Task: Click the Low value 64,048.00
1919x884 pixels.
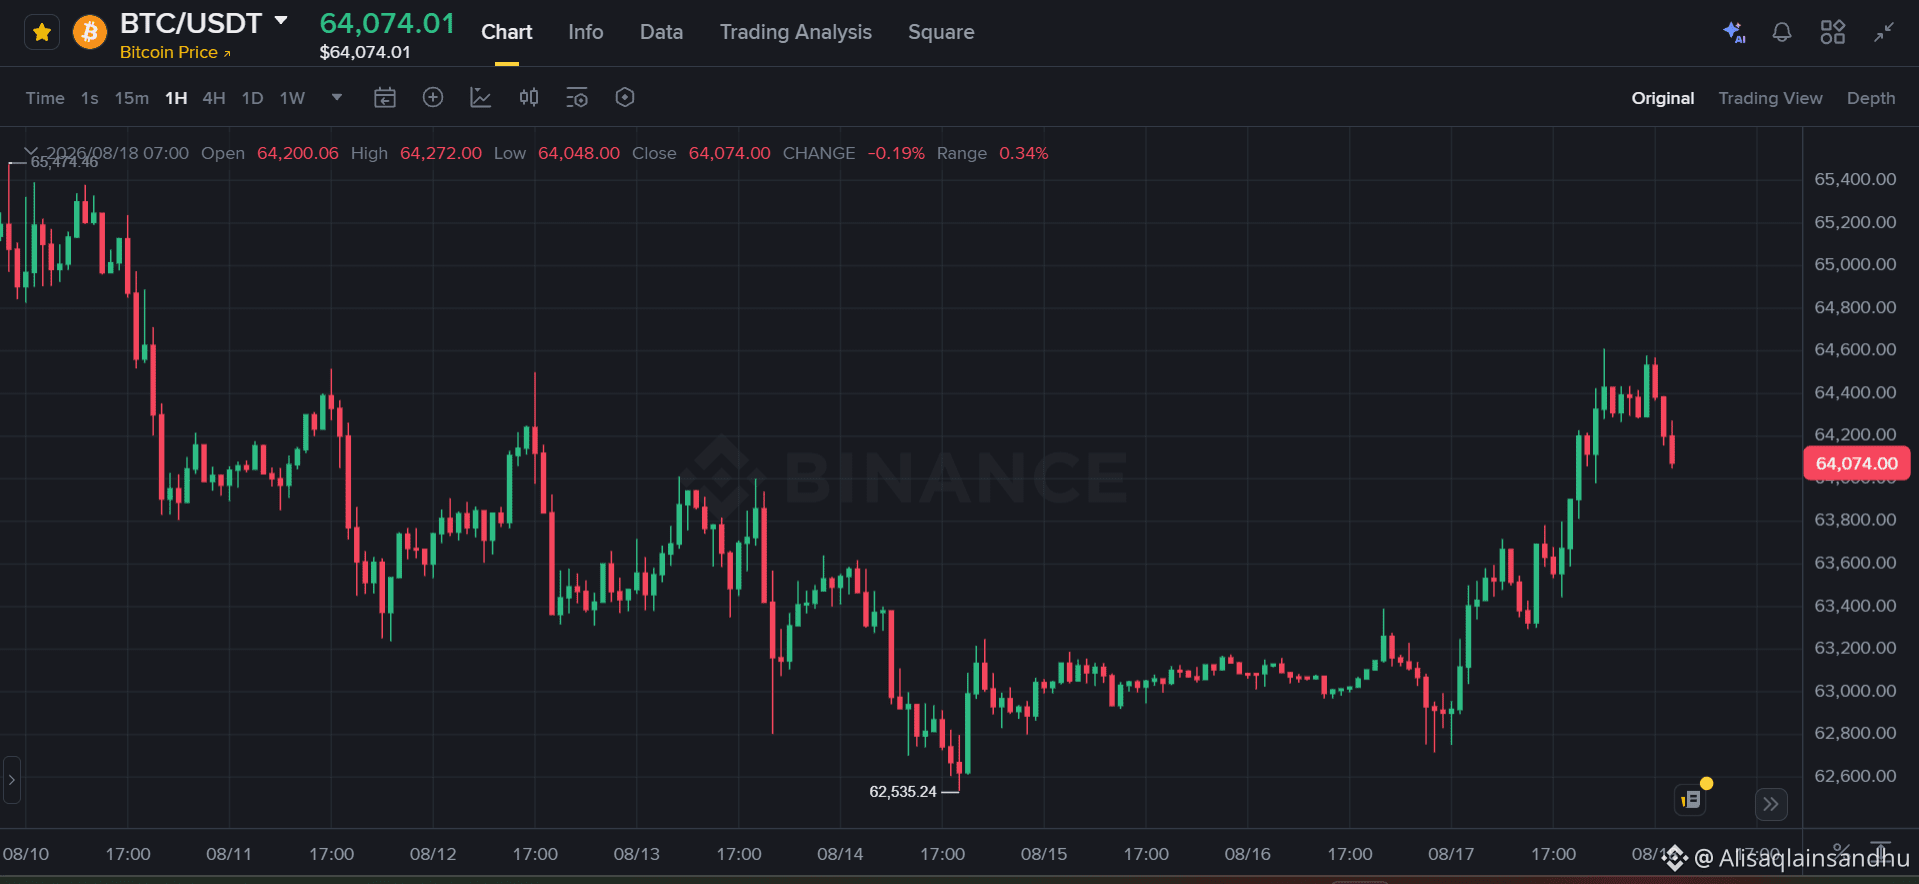Action: click(x=578, y=153)
